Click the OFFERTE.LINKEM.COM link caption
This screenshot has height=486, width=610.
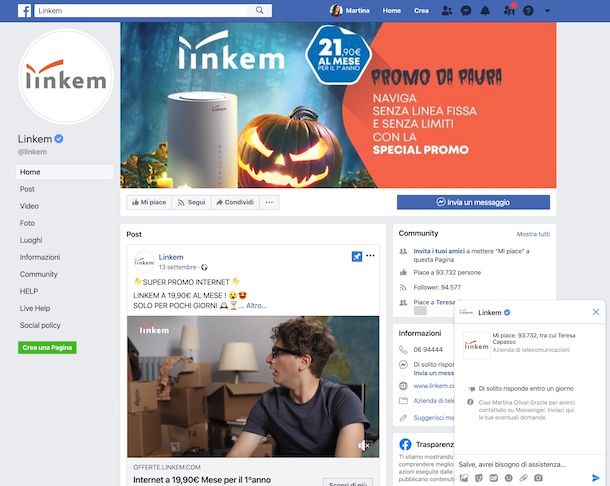pyautogui.click(x=167, y=467)
